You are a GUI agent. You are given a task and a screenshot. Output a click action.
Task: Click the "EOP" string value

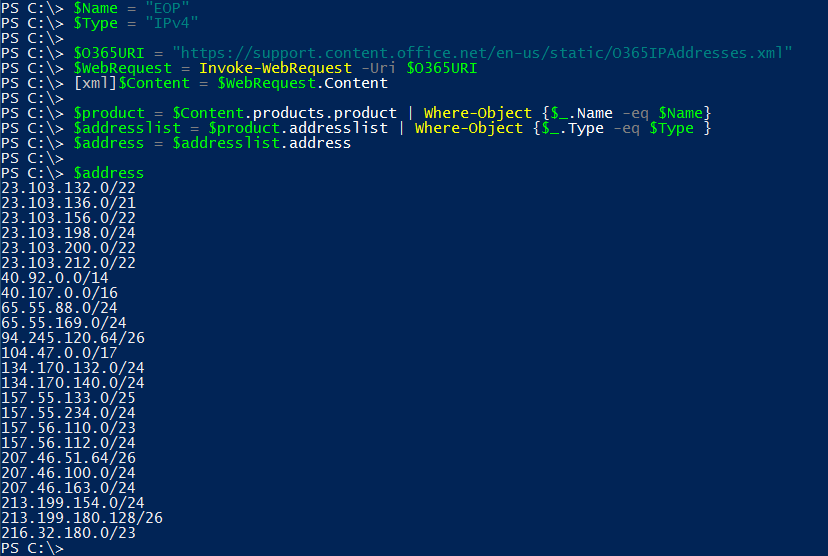[170, 8]
